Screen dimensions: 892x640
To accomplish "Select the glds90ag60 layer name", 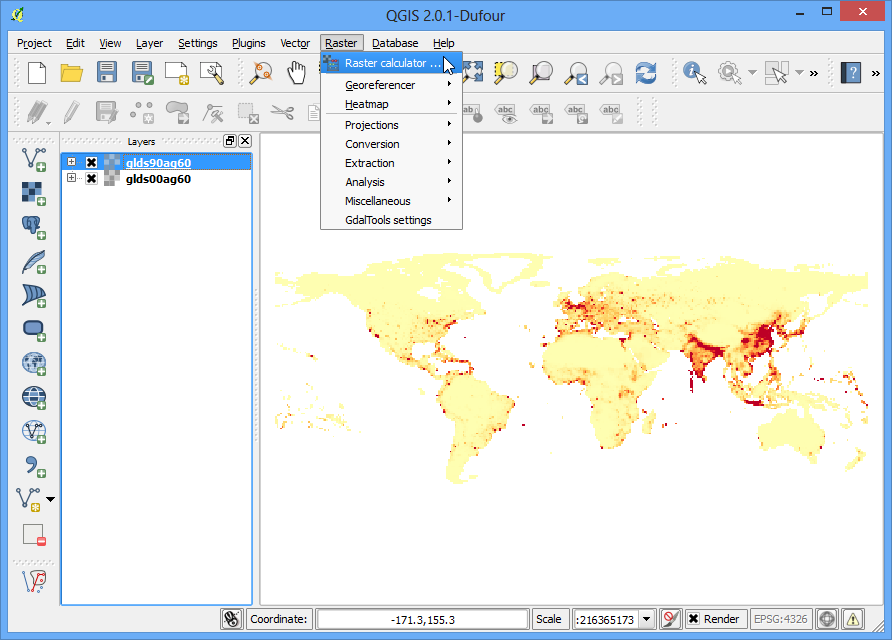I will [x=158, y=163].
